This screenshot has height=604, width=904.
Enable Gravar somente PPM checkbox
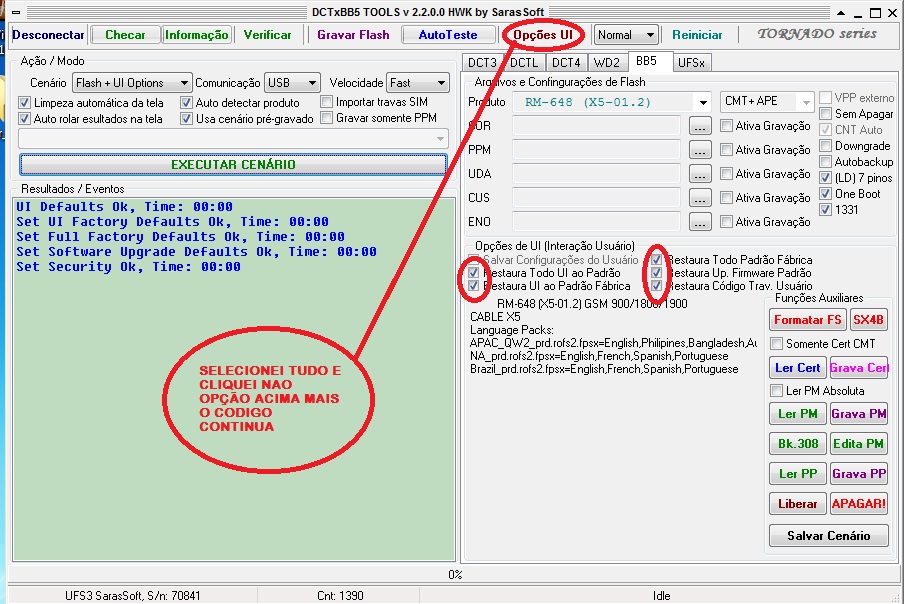327,118
